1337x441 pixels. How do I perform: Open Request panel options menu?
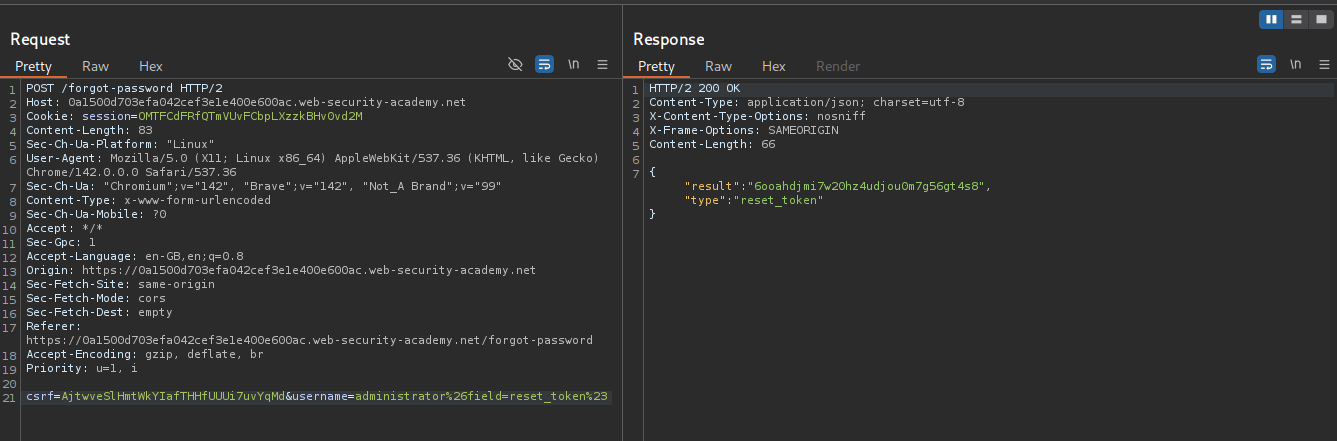click(602, 64)
